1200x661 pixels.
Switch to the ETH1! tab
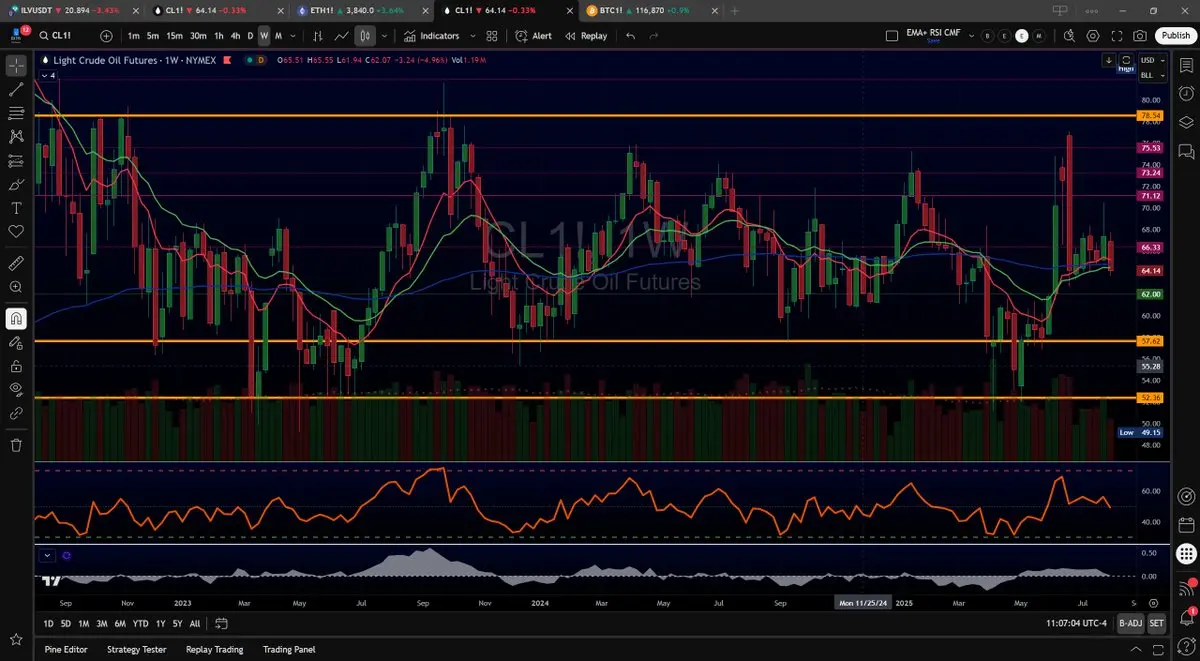point(361,10)
